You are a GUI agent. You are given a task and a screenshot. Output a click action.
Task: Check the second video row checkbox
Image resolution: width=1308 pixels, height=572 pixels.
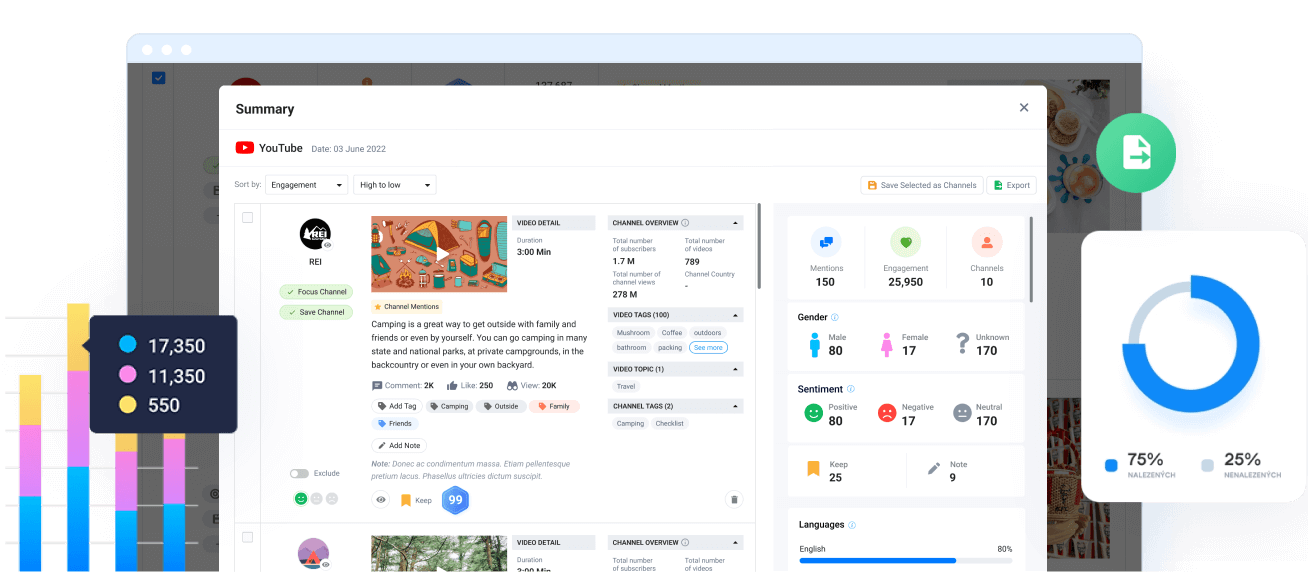click(248, 537)
